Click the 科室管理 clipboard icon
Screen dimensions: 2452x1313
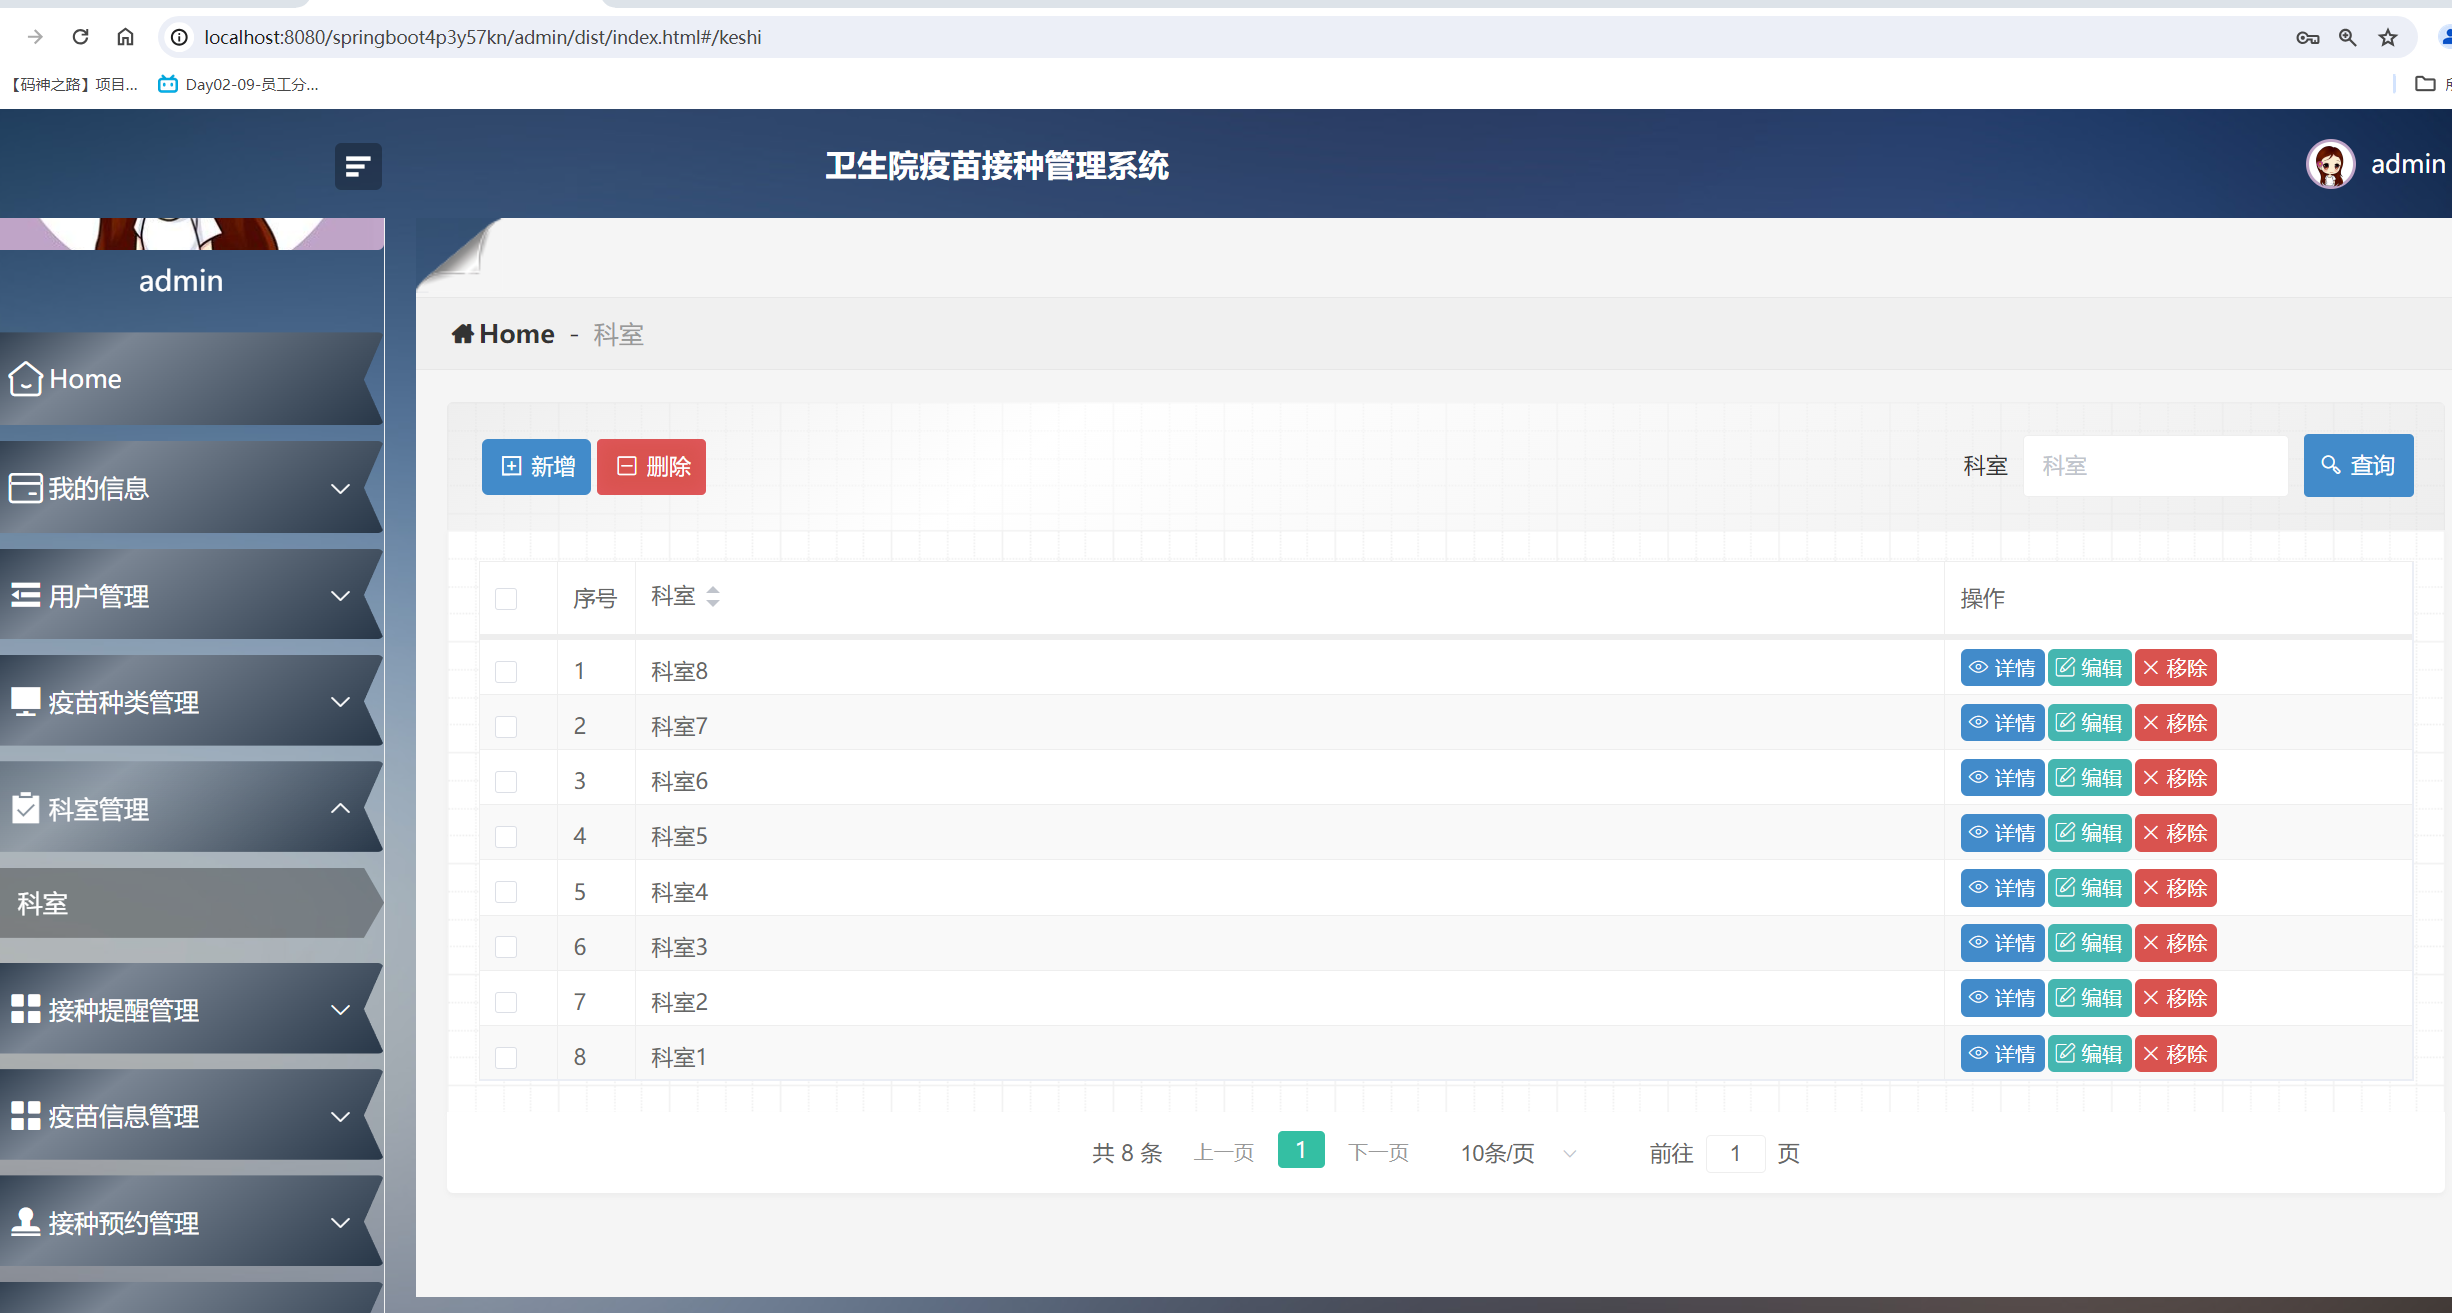click(25, 808)
